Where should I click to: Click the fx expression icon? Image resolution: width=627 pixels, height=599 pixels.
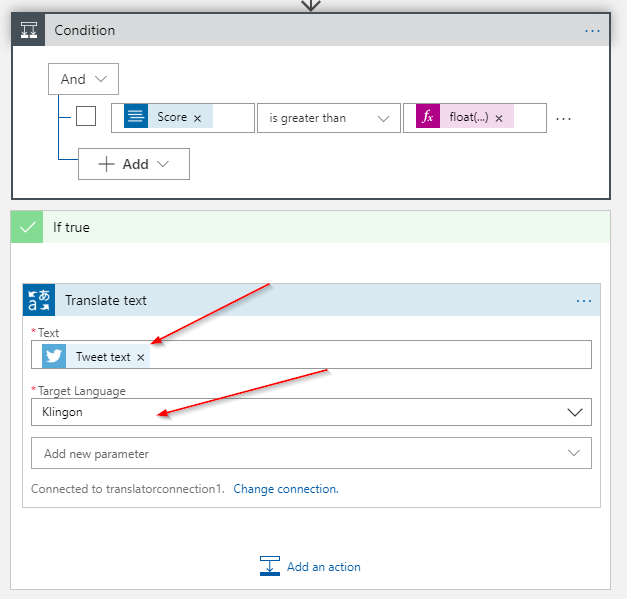click(428, 117)
